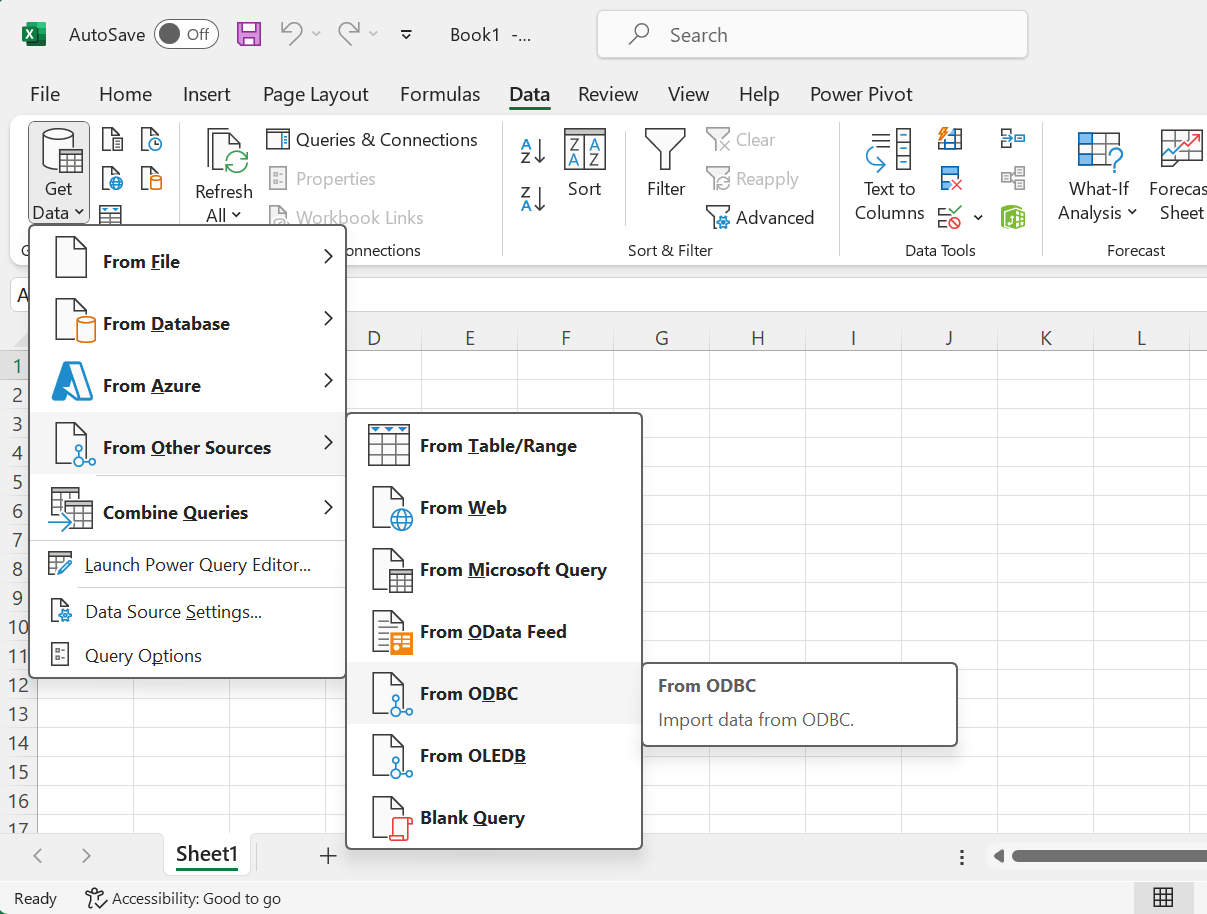Open the Queries & Connections pane
This screenshot has height=914, width=1207.
(372, 140)
